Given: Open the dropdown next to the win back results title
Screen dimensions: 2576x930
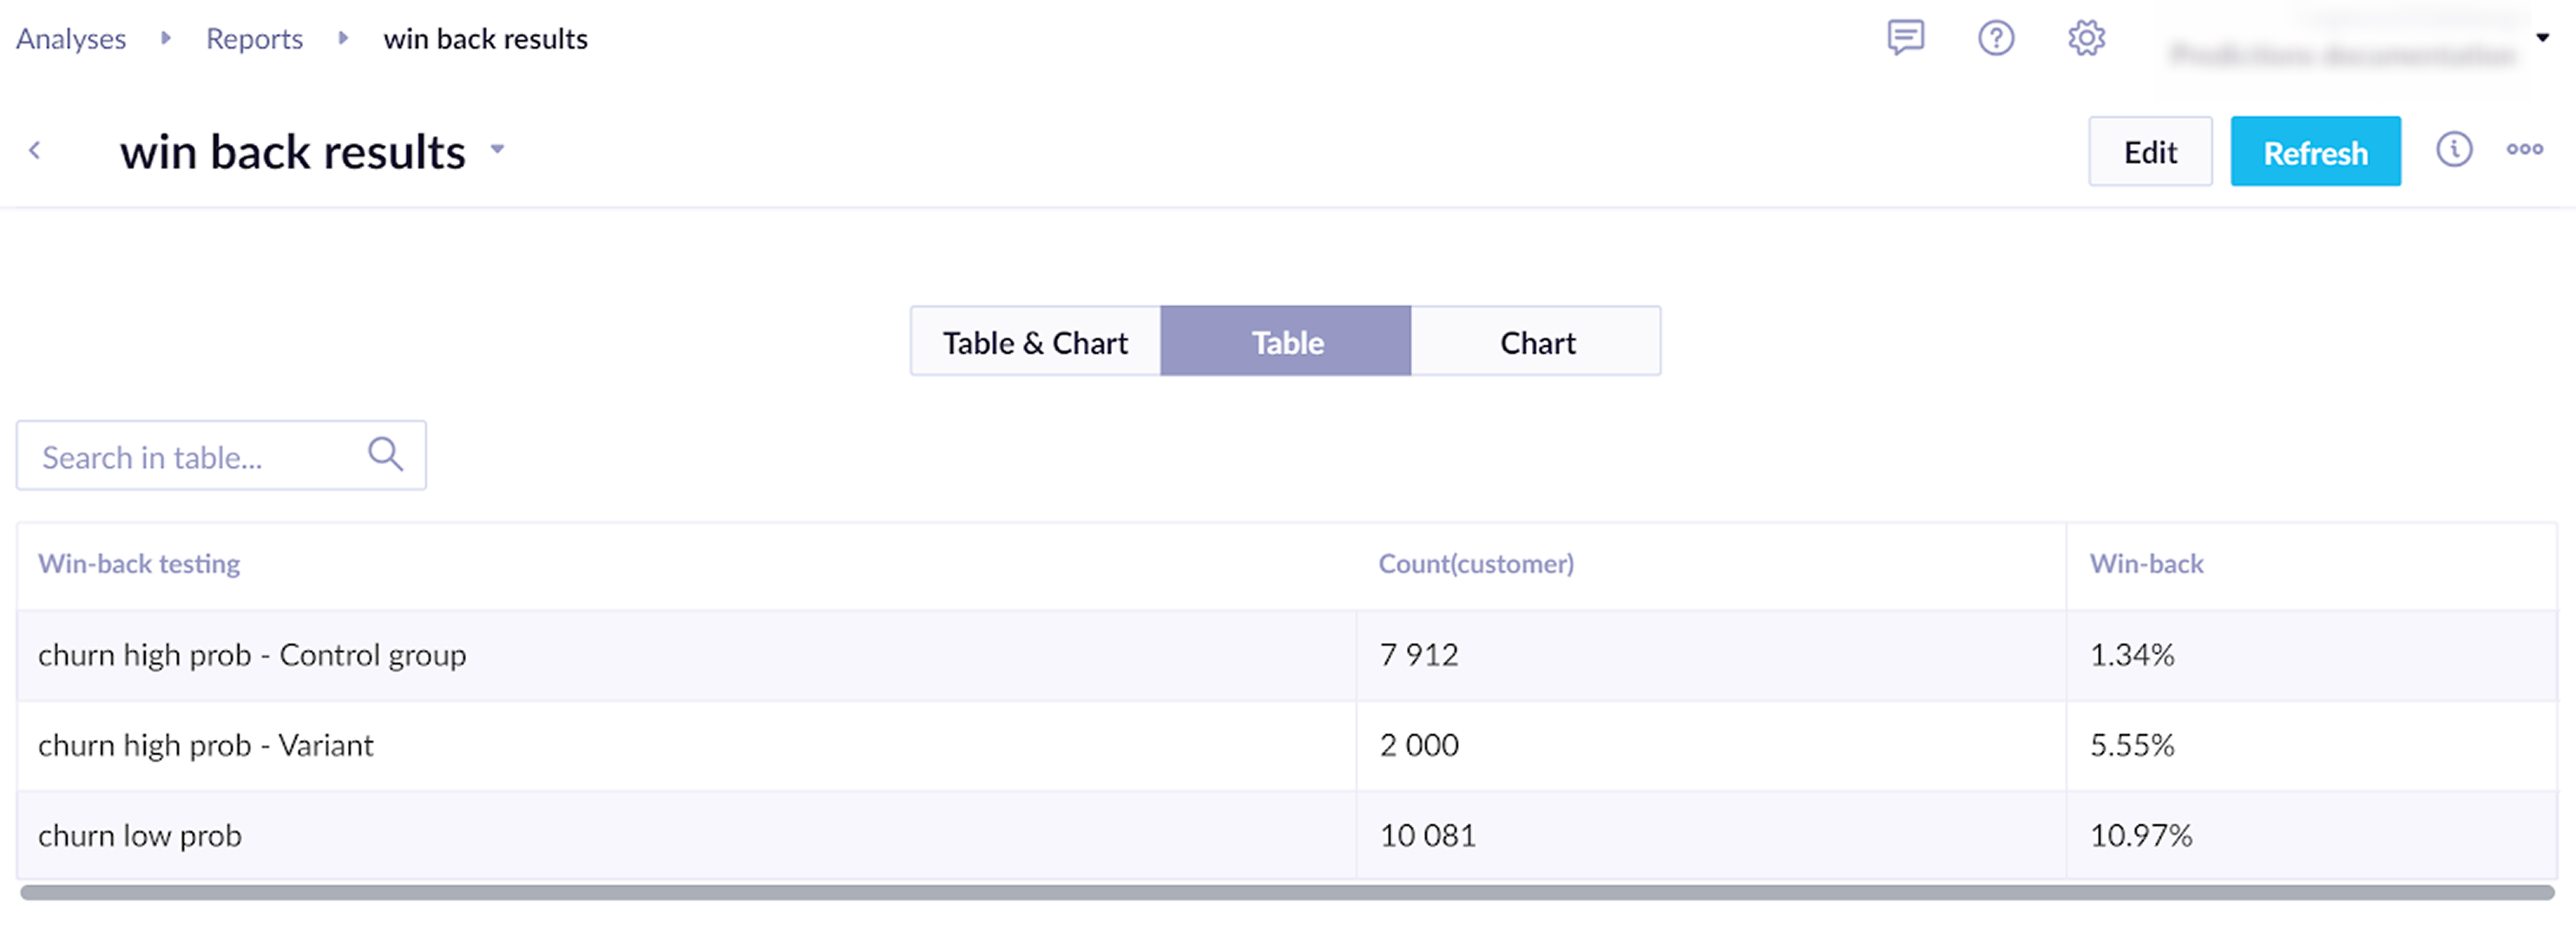Looking at the screenshot, I should tap(499, 150).
